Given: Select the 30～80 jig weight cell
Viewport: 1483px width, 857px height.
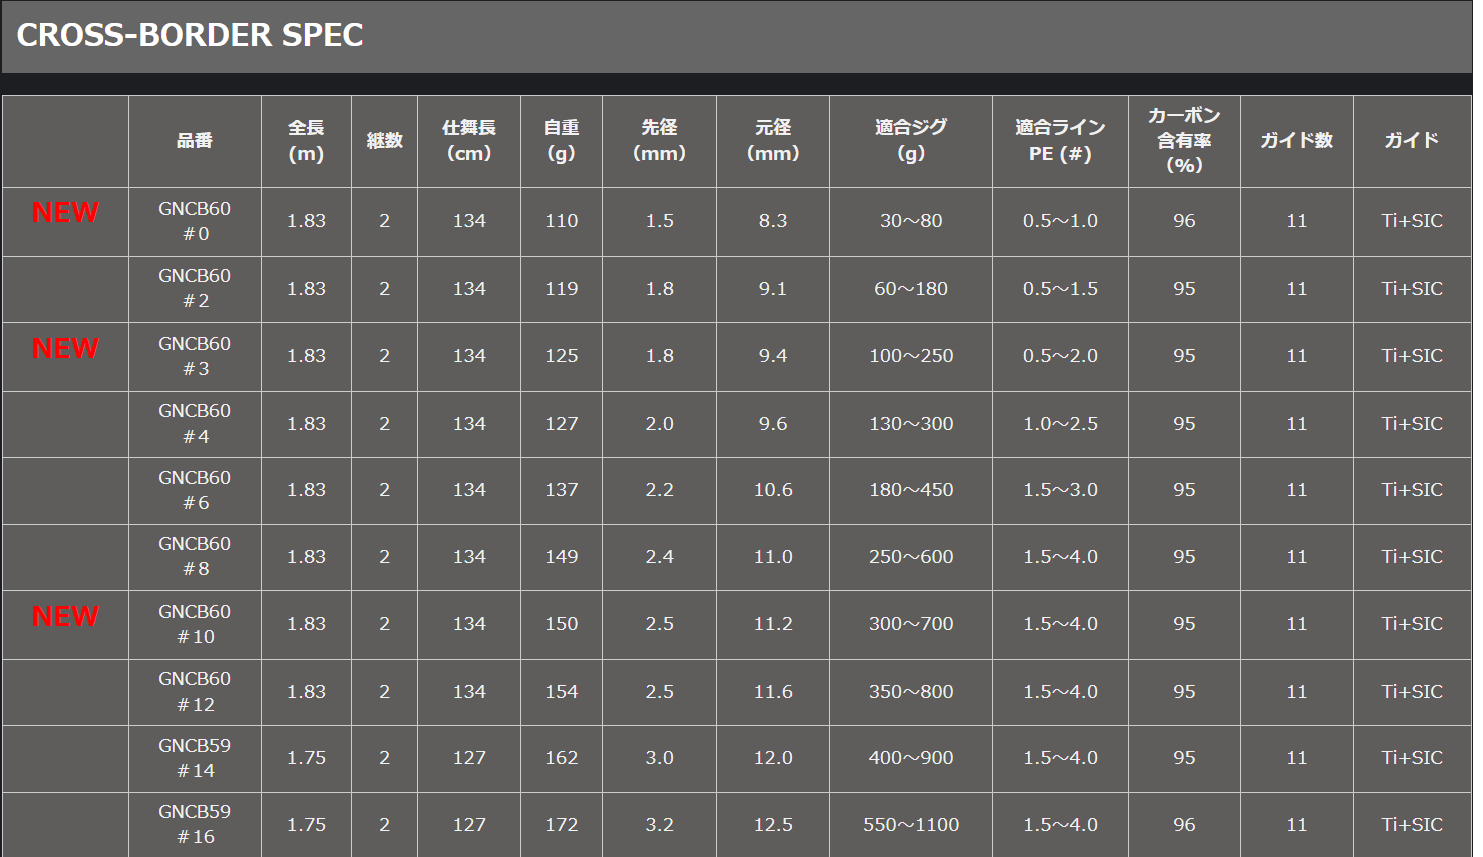Looking at the screenshot, I should pos(911,221).
